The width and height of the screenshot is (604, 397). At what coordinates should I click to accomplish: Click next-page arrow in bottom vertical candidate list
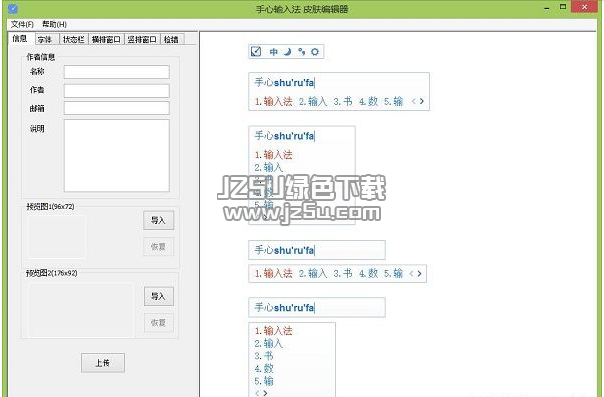pos(265,393)
